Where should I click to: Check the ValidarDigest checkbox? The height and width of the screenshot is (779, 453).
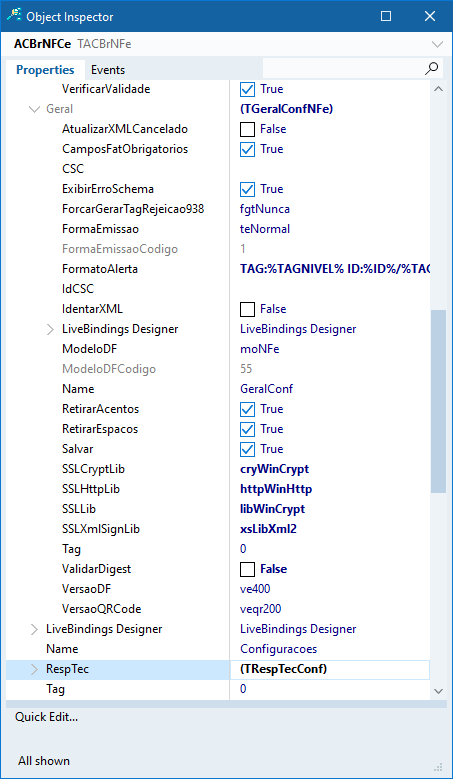[x=247, y=569]
